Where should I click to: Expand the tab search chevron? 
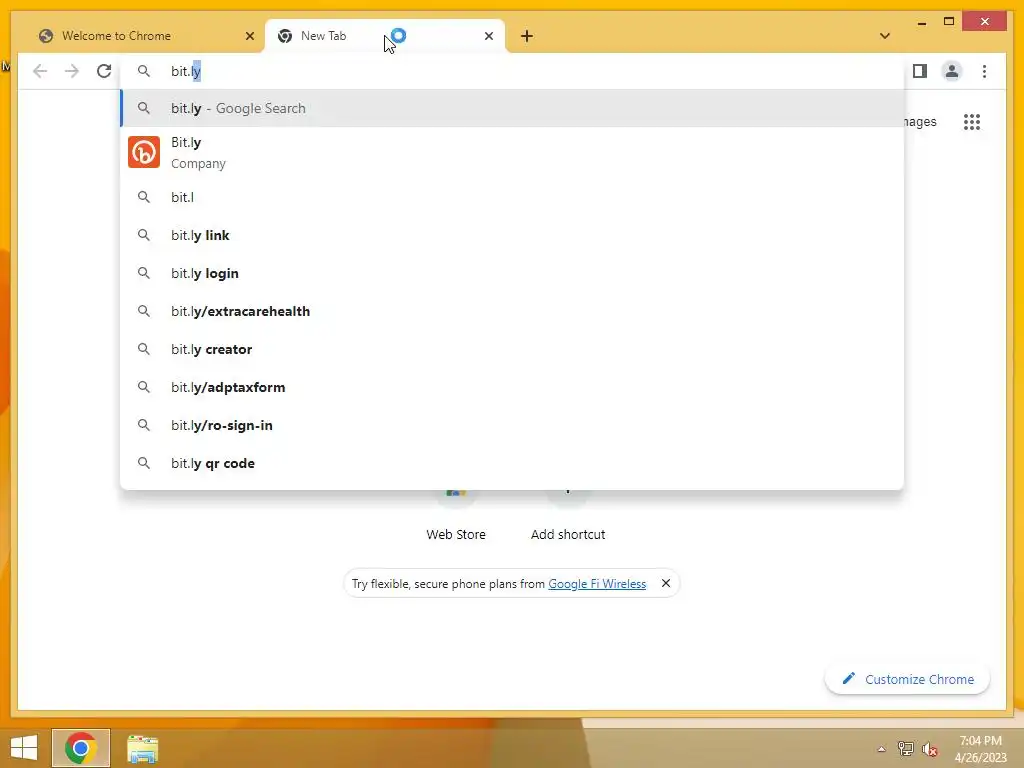(x=884, y=36)
